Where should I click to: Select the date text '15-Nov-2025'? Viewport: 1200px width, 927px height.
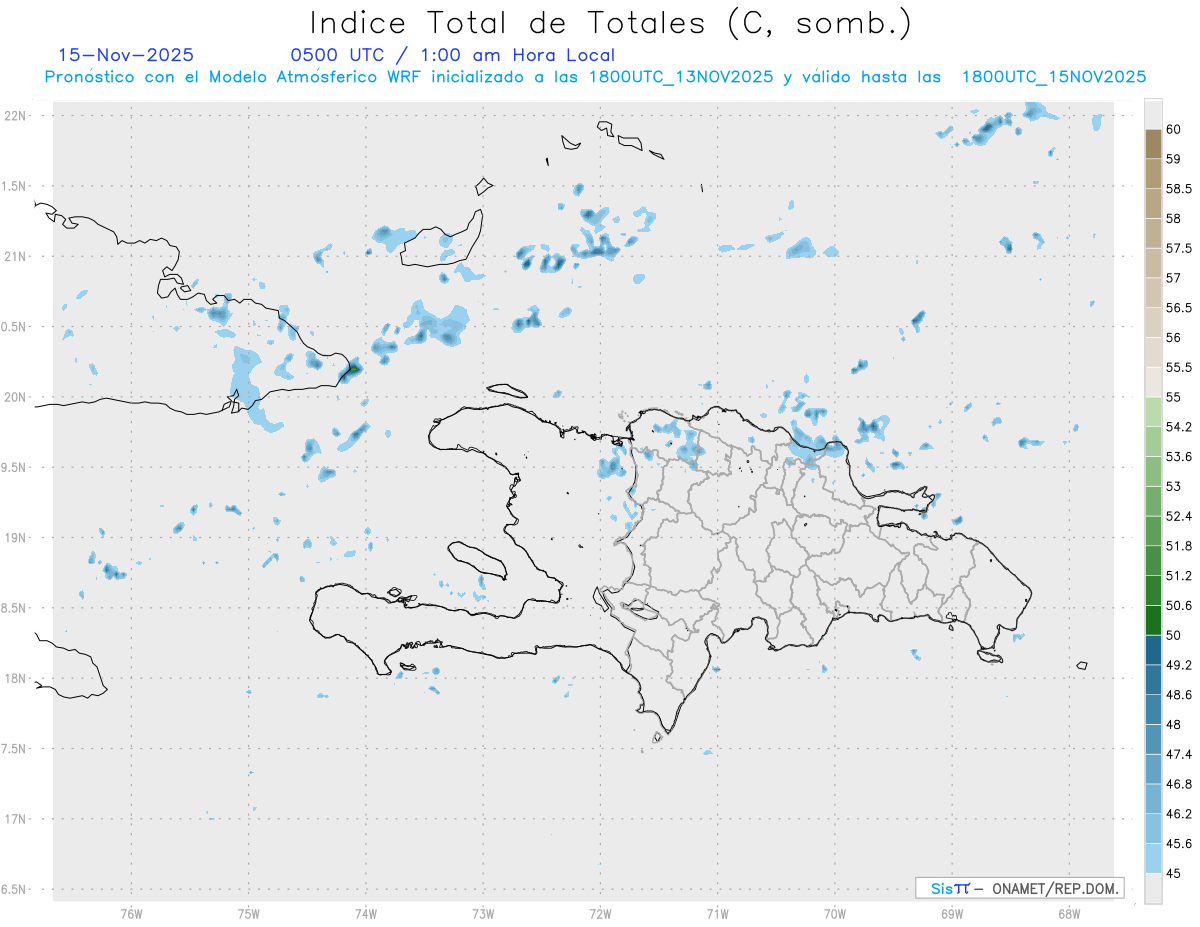click(126, 55)
